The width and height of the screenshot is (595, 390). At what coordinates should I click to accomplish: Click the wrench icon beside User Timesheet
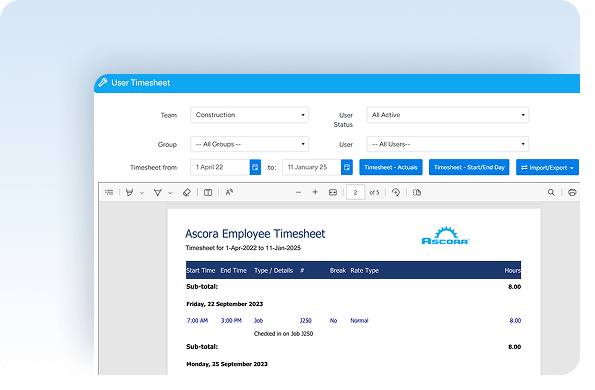pos(103,82)
